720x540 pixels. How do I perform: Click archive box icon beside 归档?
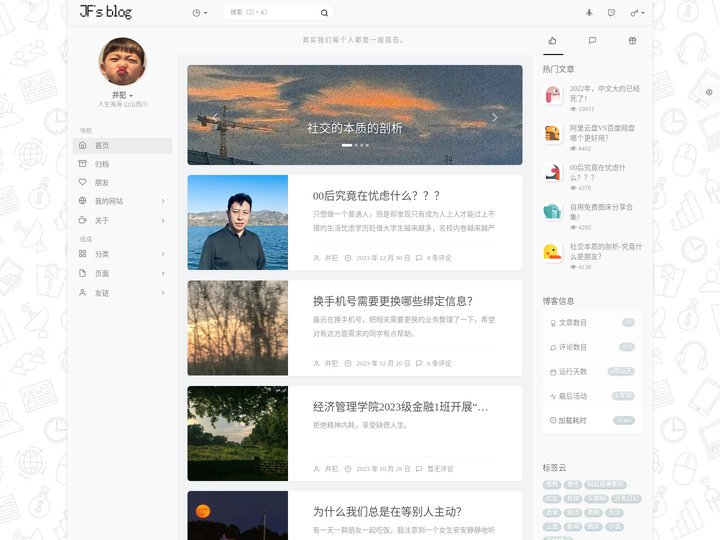click(x=83, y=163)
